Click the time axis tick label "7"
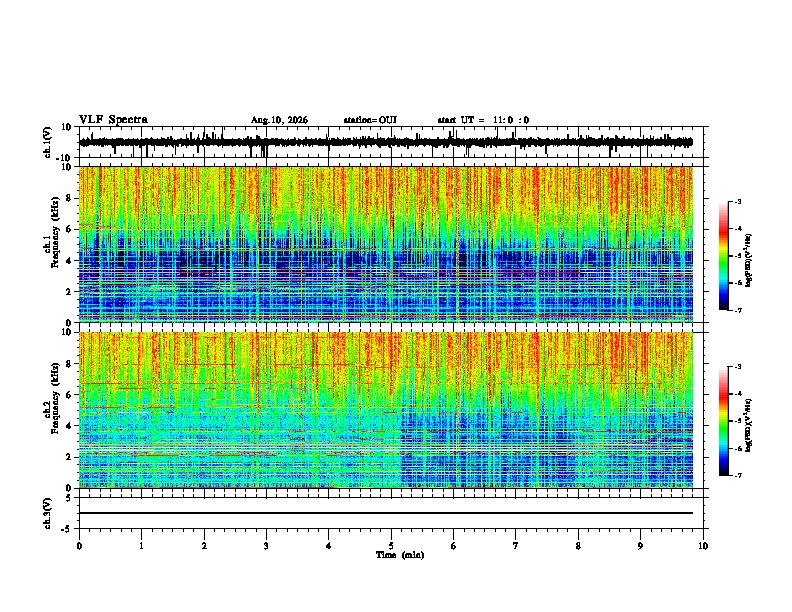This screenshot has height=612, width=792. [x=516, y=546]
